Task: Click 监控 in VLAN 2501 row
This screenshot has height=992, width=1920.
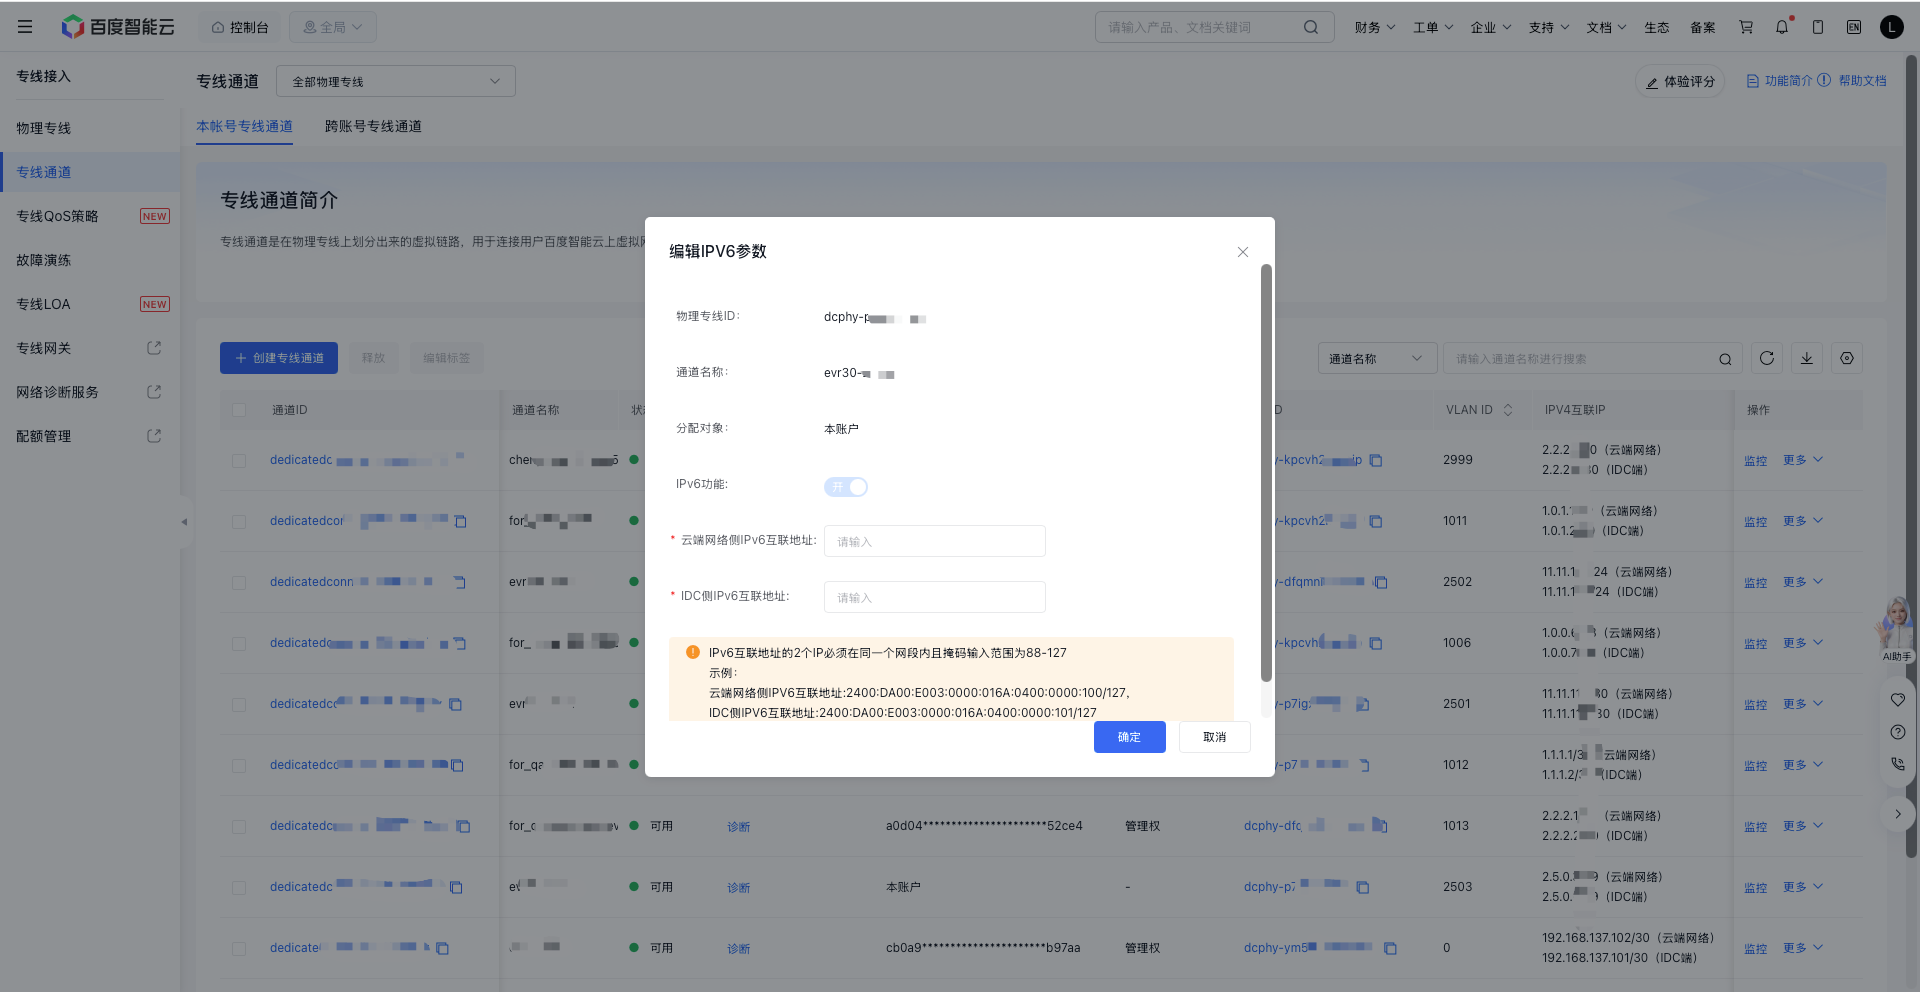Action: [1755, 705]
